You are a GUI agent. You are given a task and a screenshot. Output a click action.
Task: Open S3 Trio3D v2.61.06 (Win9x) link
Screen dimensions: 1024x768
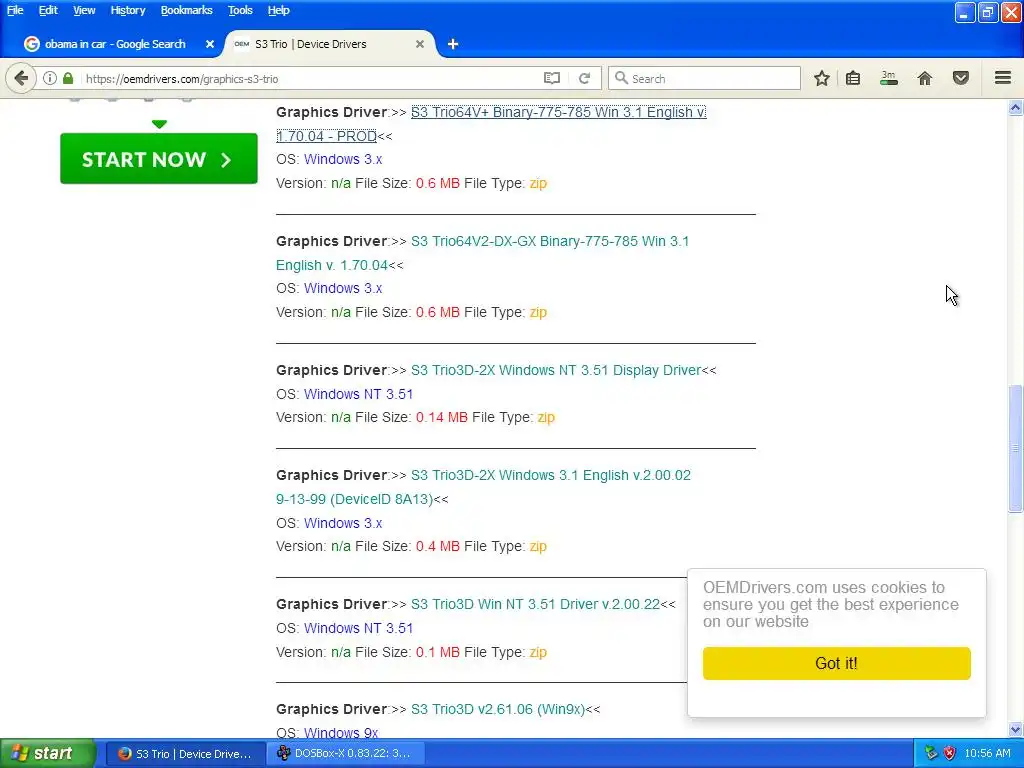click(498, 709)
